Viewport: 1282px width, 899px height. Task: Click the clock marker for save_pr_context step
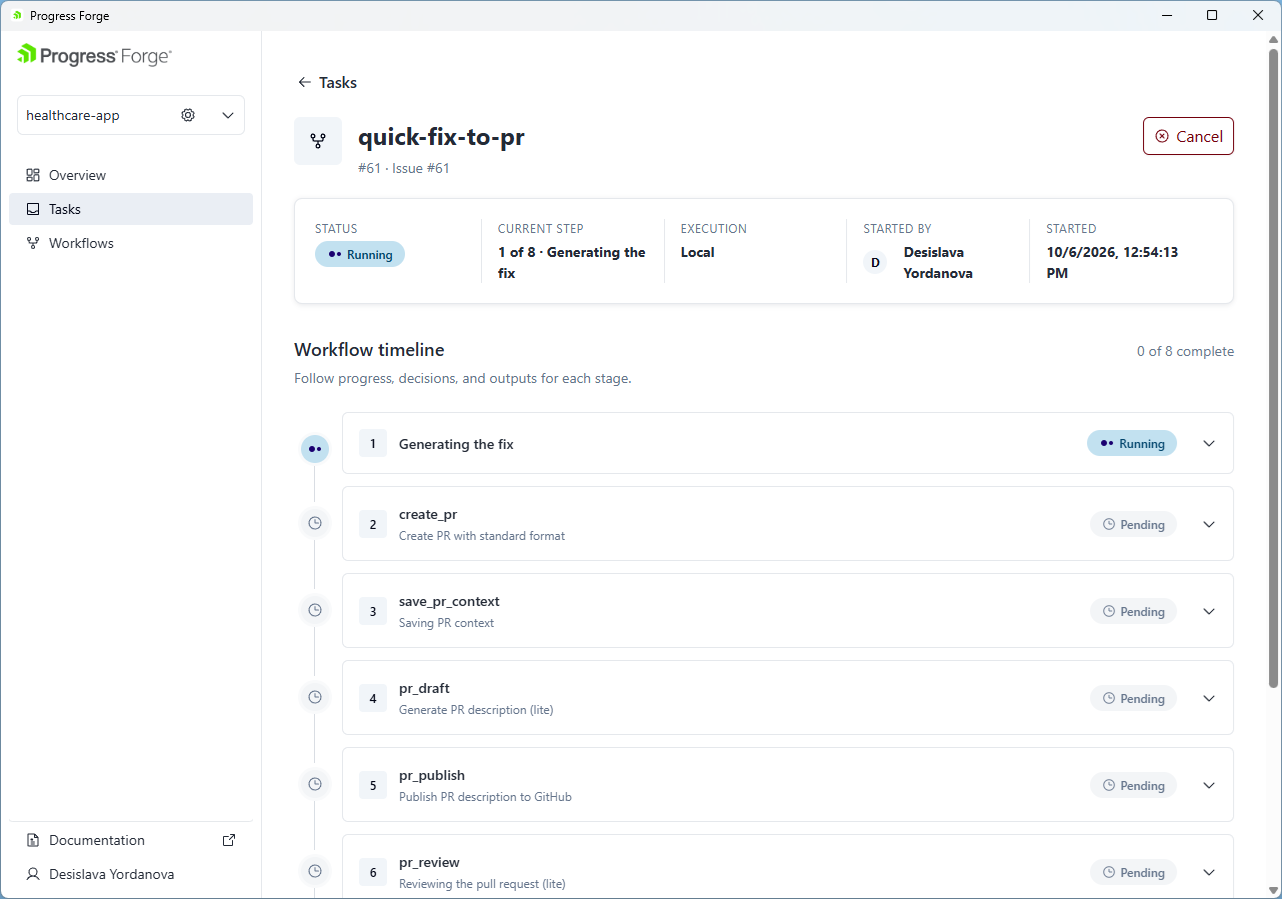pos(315,610)
